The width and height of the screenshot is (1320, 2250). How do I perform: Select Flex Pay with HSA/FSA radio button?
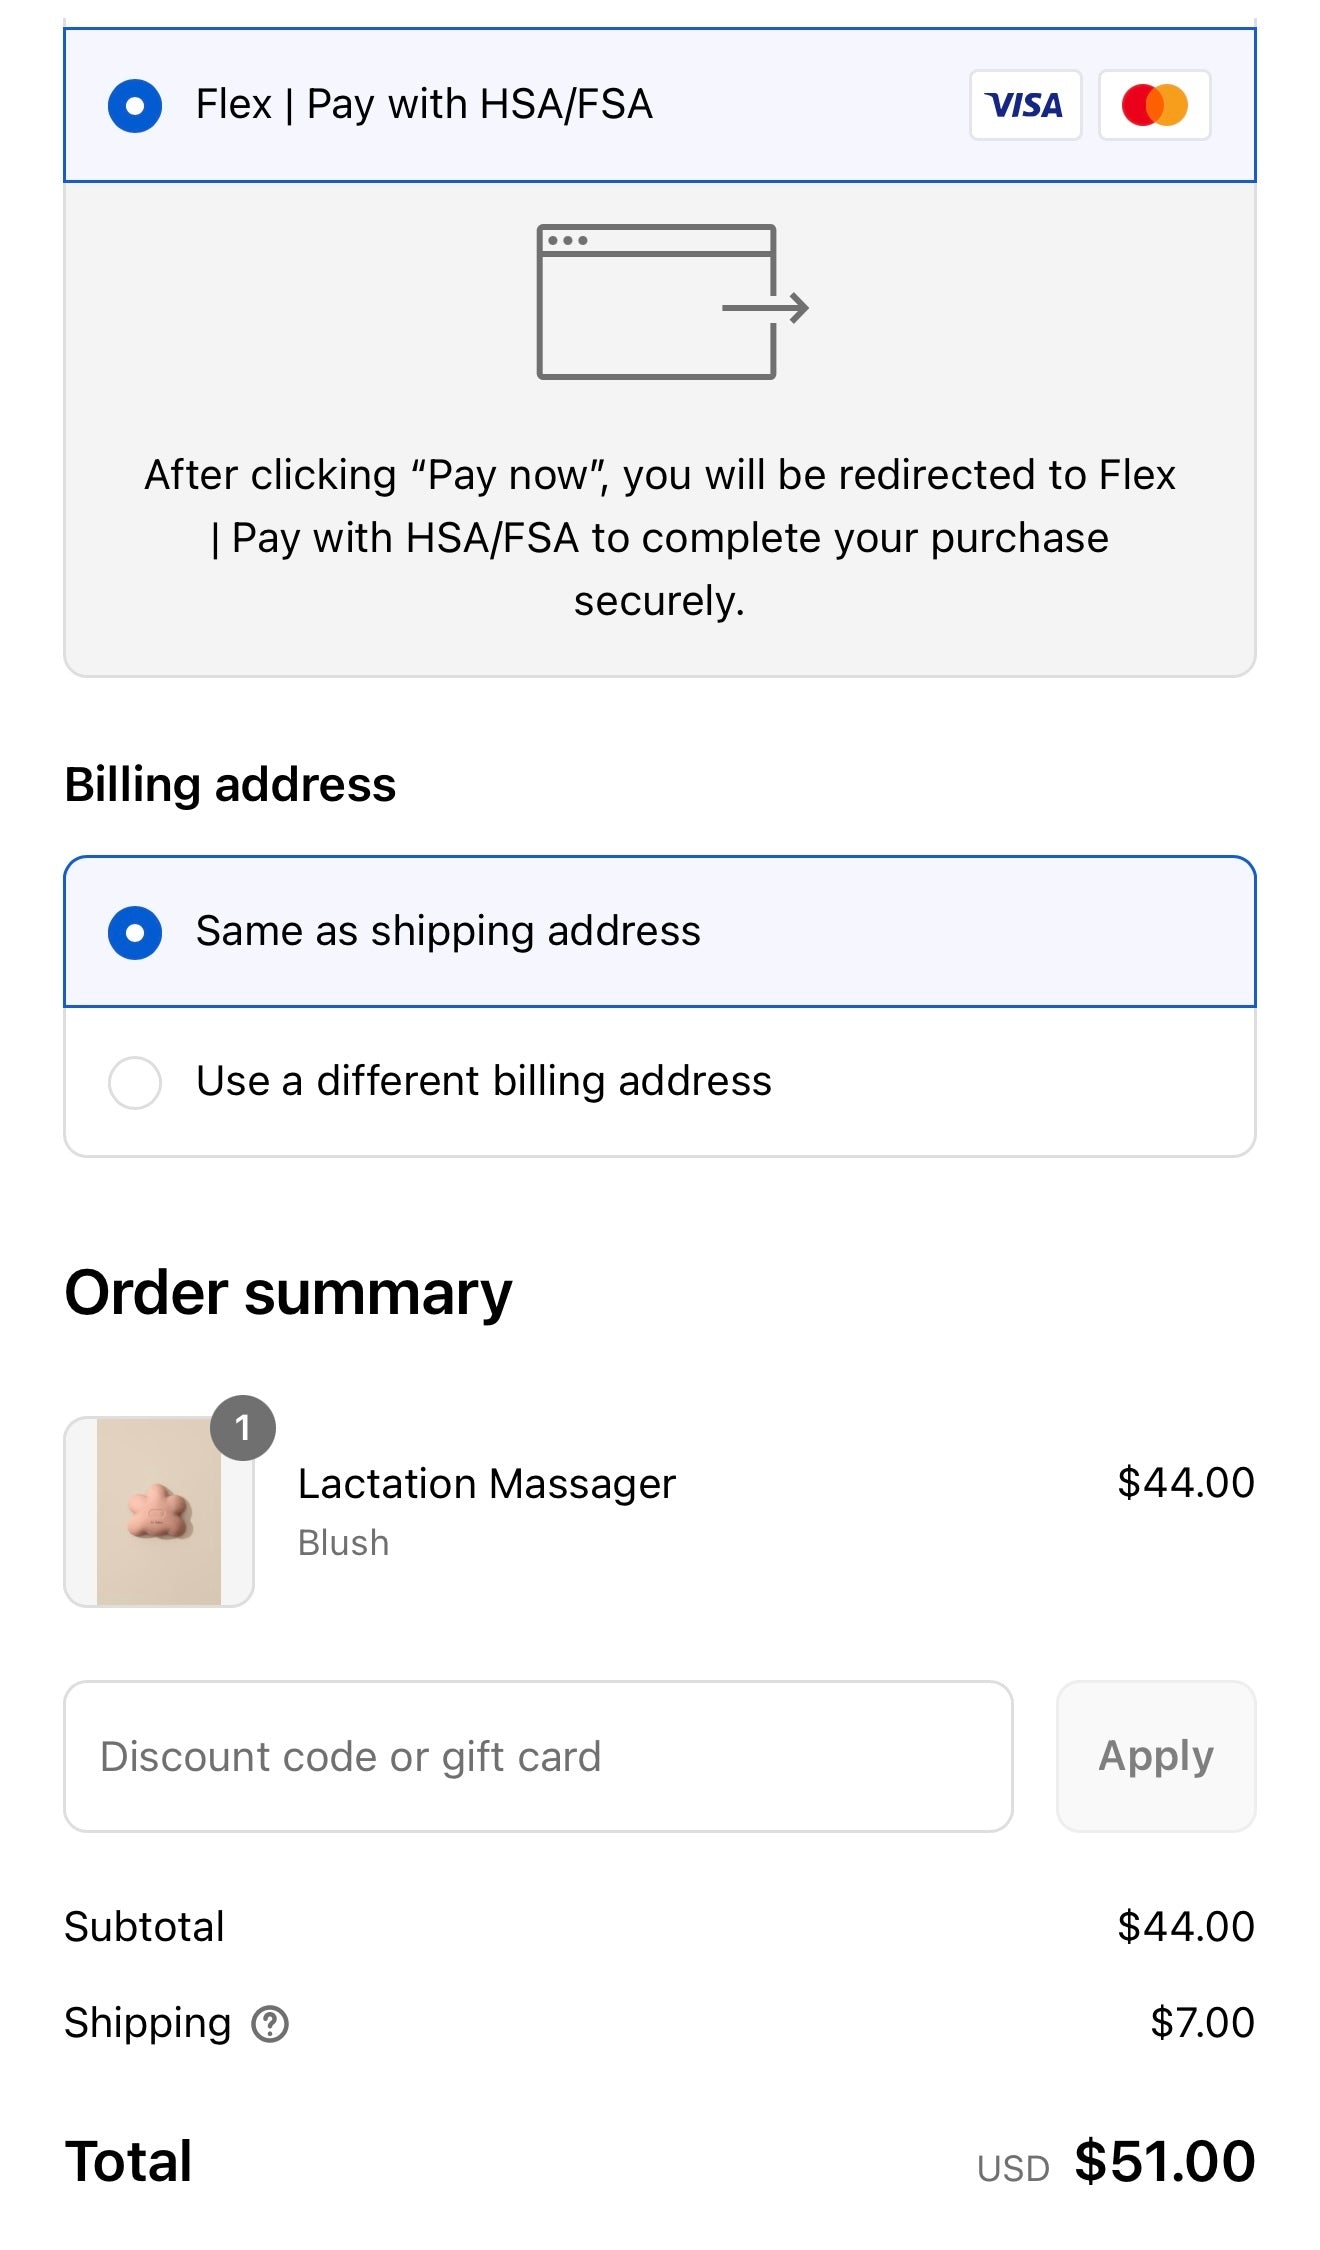point(135,105)
